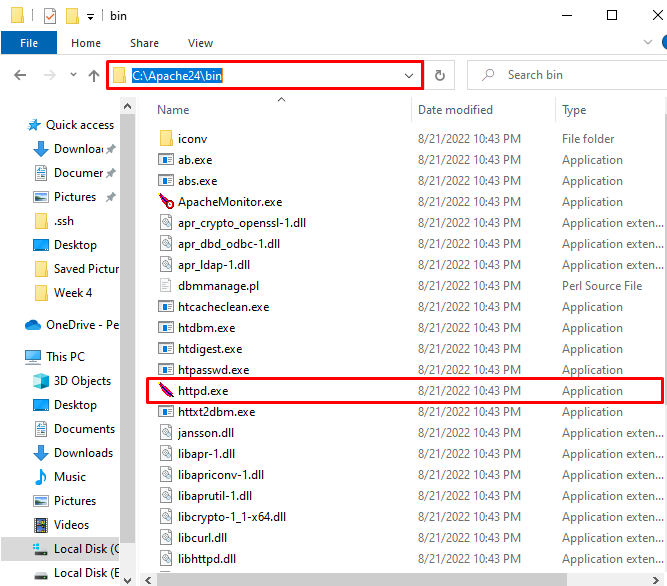
Task: Go up one folder level arrow
Action: (x=94, y=75)
